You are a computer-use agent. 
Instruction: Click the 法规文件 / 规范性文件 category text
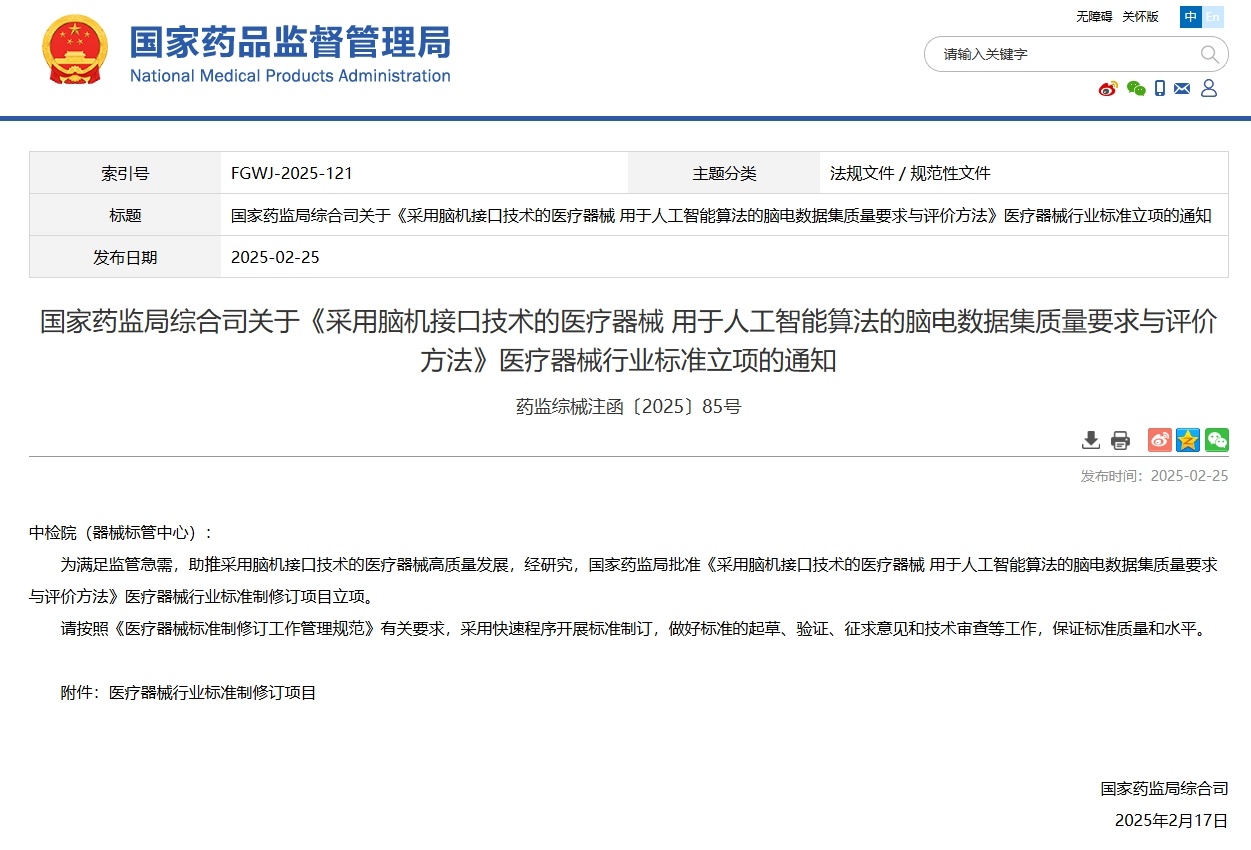coord(910,173)
